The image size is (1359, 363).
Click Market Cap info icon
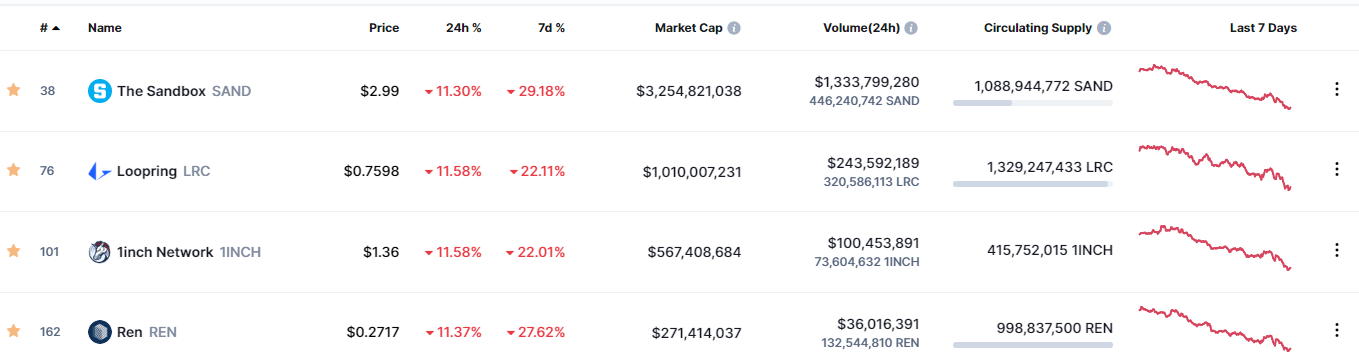pyautogui.click(x=734, y=28)
